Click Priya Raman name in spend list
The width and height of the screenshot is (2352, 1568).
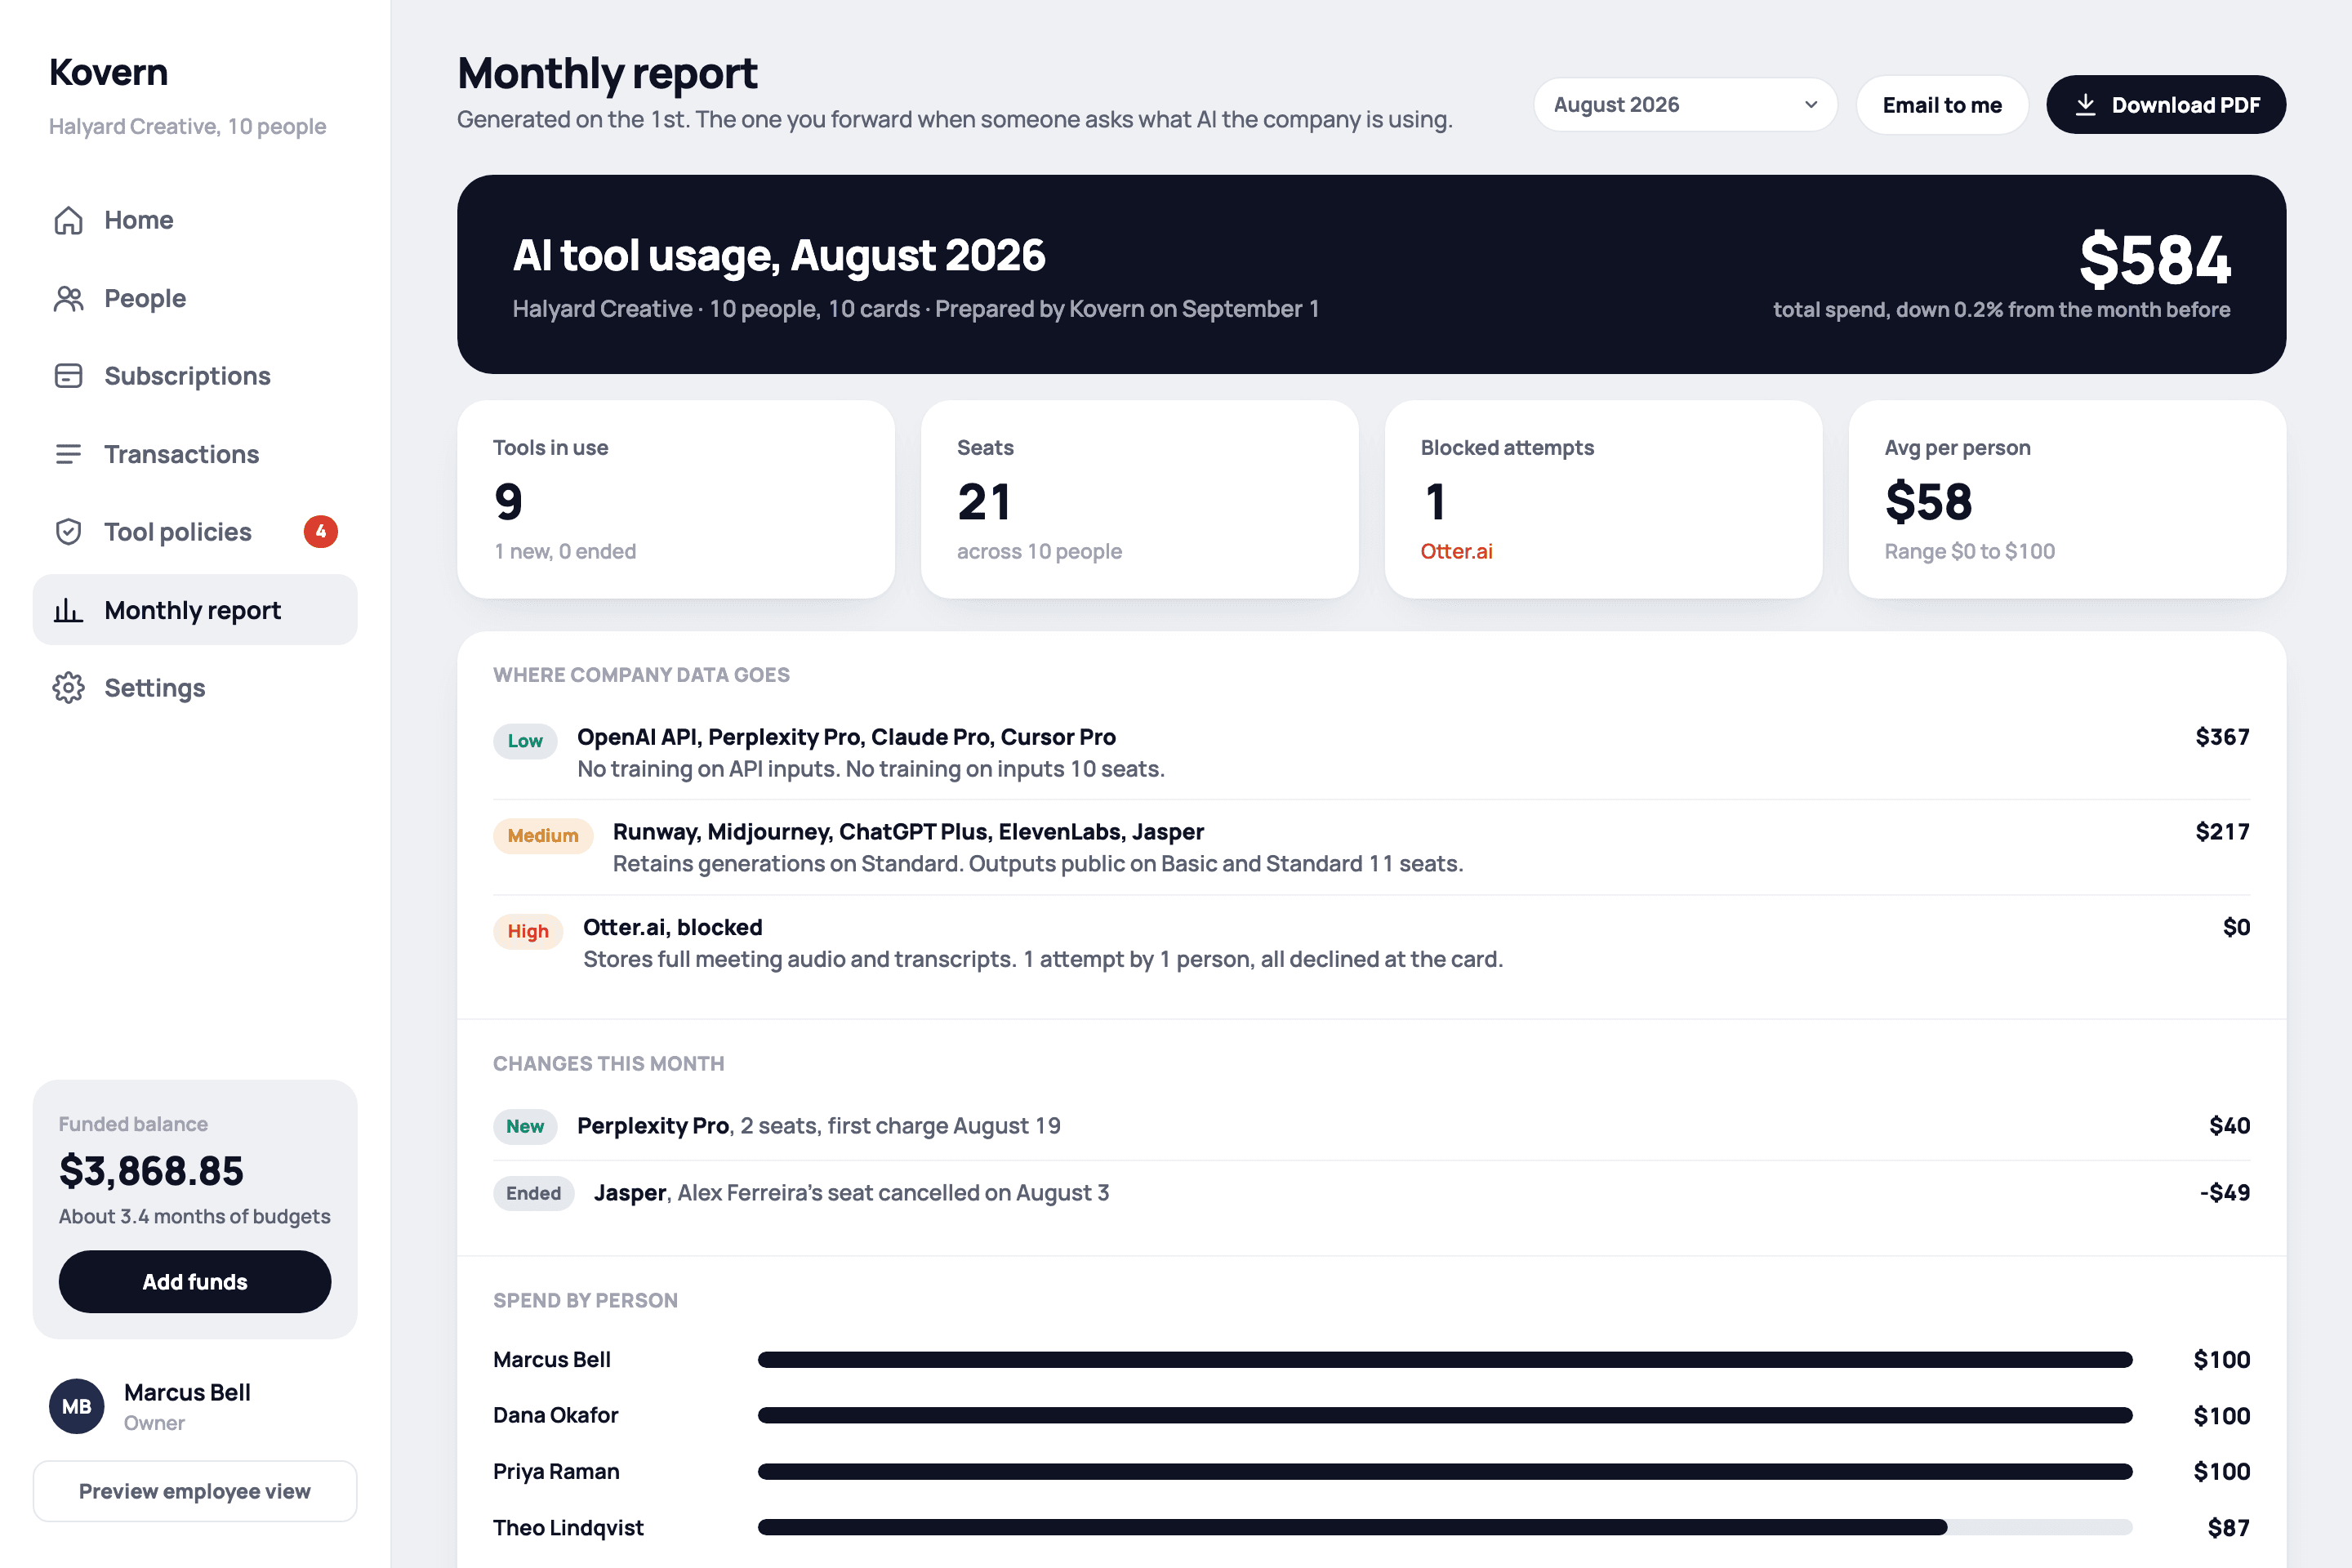tap(556, 1472)
